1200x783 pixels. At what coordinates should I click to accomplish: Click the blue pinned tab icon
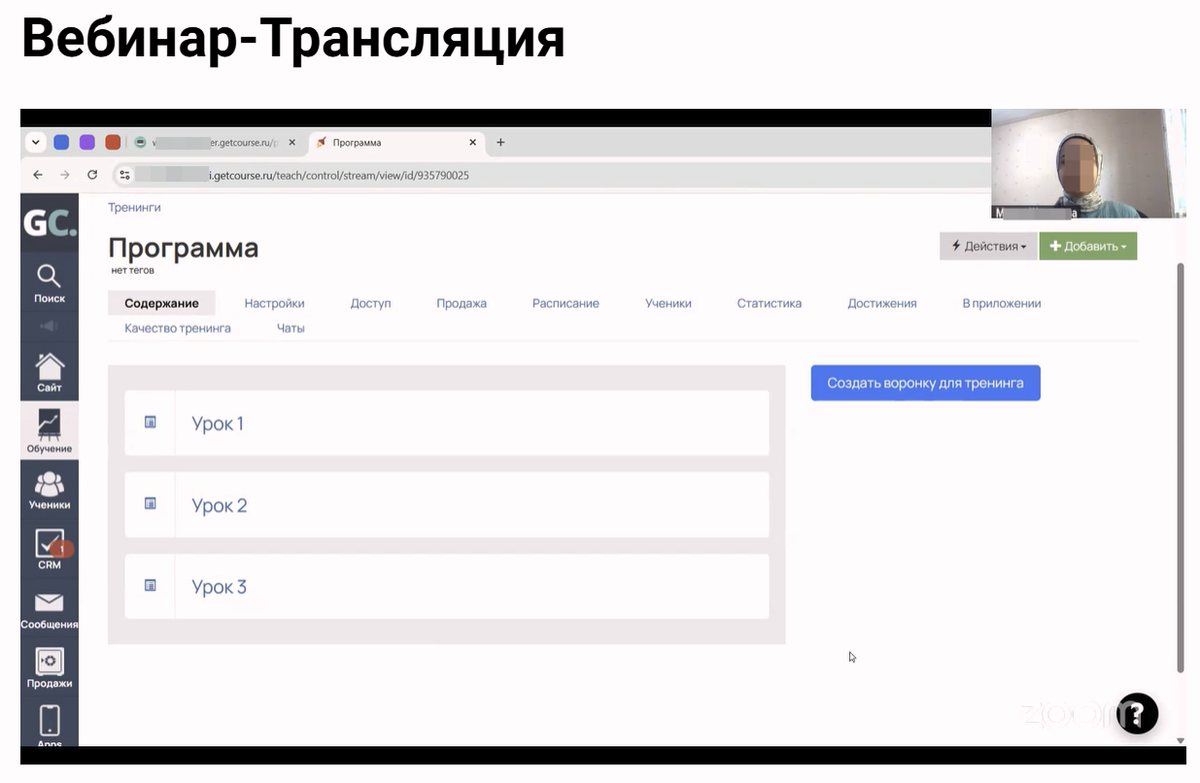pos(61,142)
